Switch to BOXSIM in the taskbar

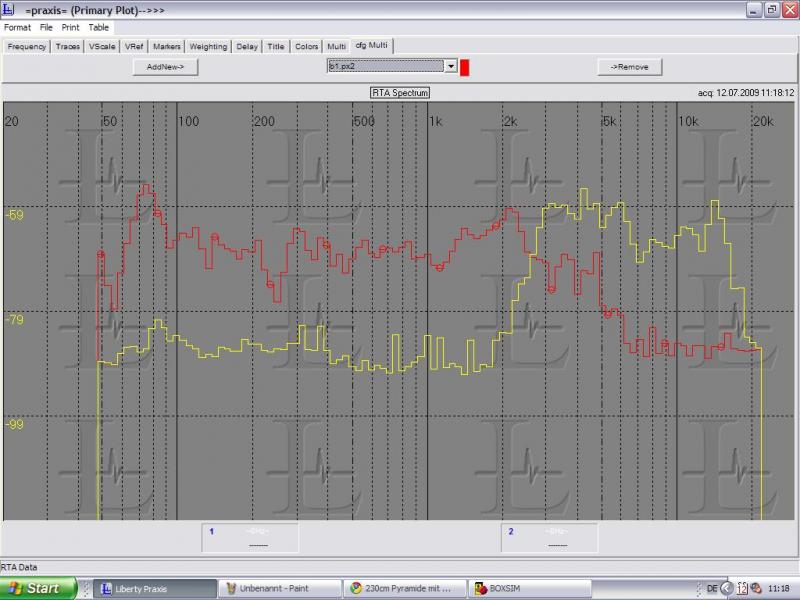pos(530,589)
